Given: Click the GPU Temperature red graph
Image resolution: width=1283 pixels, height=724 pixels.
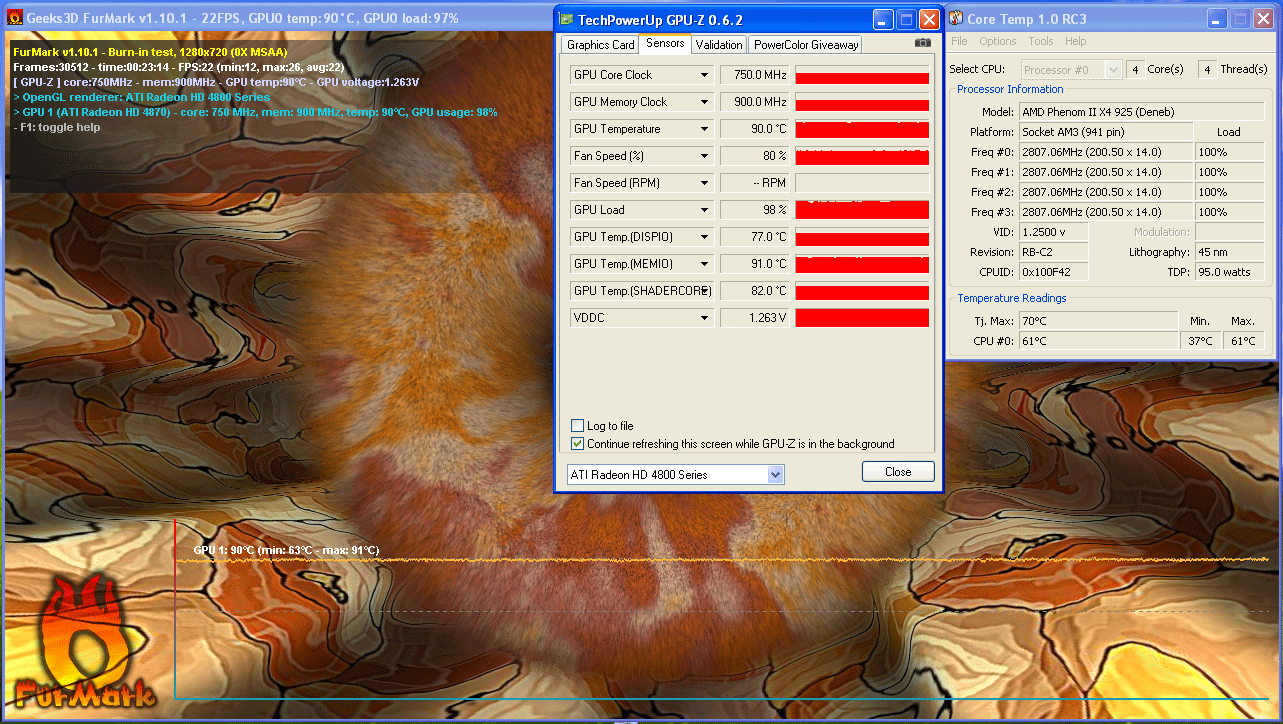Looking at the screenshot, I should pyautogui.click(x=862, y=129).
